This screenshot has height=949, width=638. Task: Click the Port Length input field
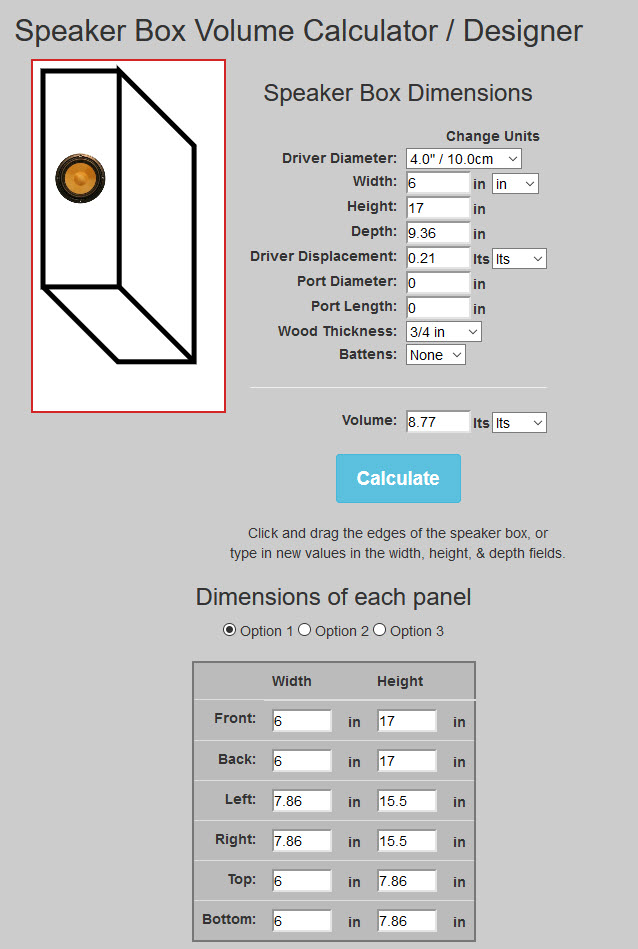coord(438,308)
